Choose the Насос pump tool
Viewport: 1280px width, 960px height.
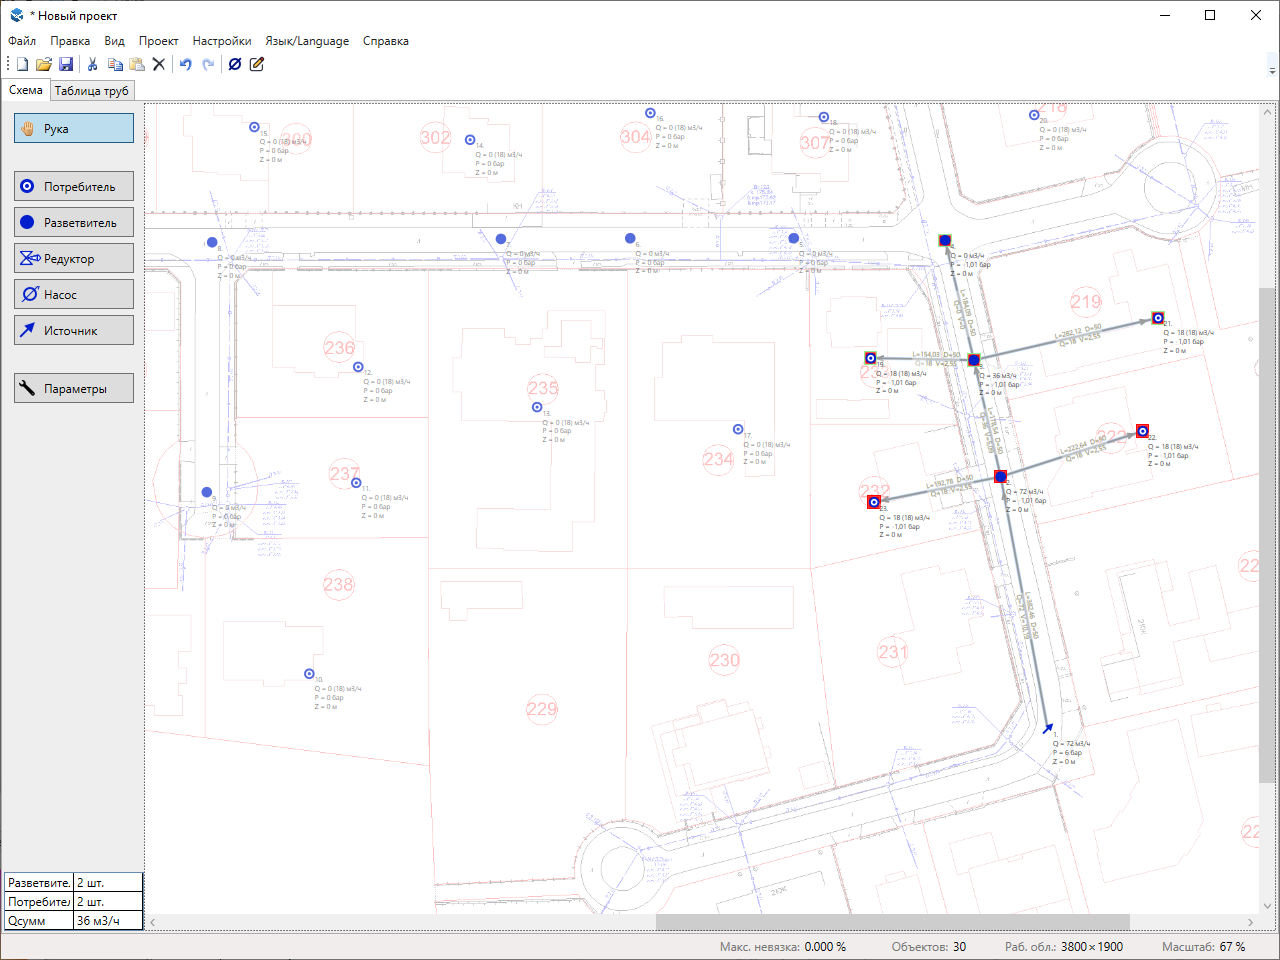point(74,294)
